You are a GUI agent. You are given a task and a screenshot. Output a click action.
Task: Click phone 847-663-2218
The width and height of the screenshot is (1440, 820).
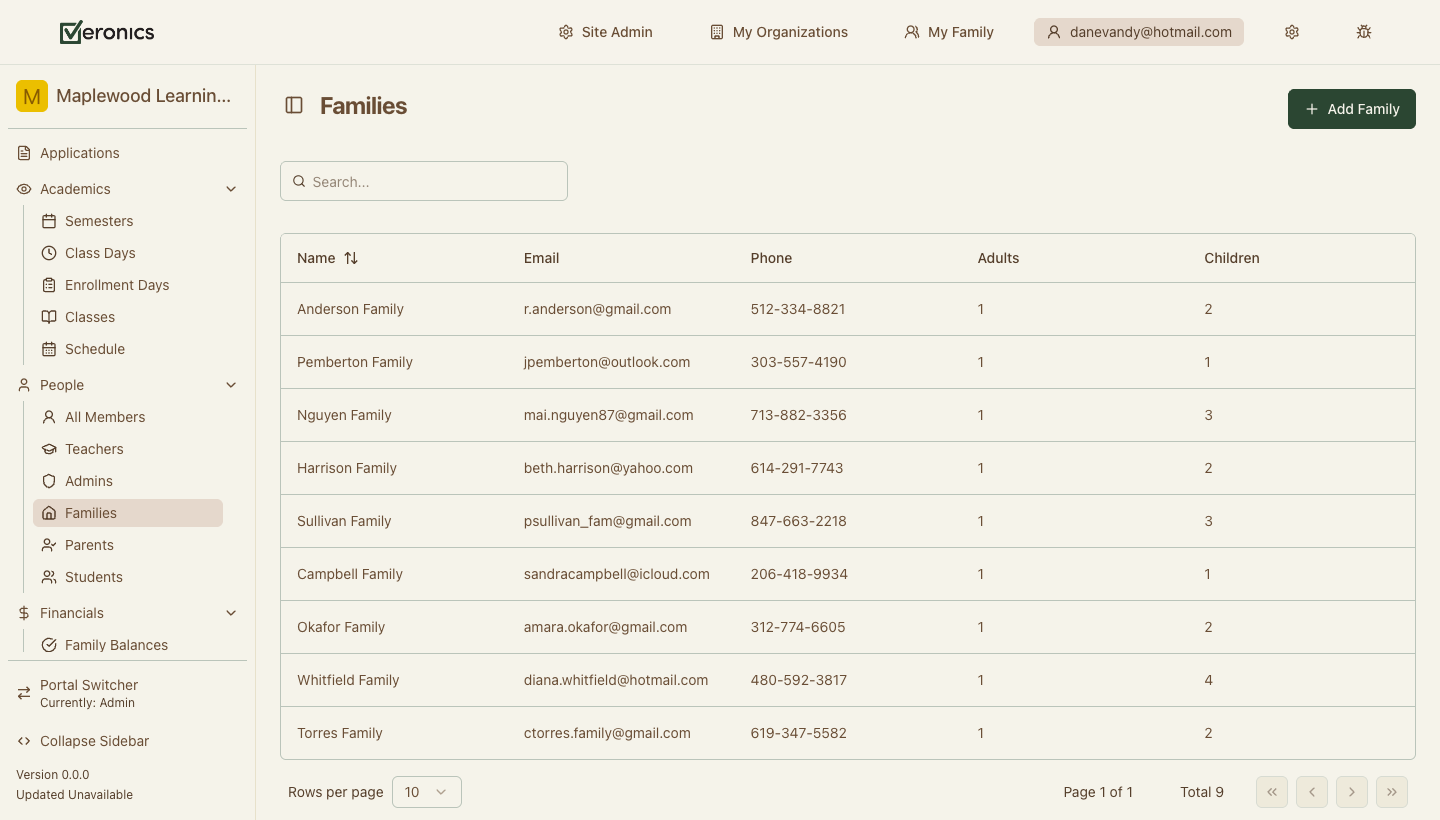(799, 521)
